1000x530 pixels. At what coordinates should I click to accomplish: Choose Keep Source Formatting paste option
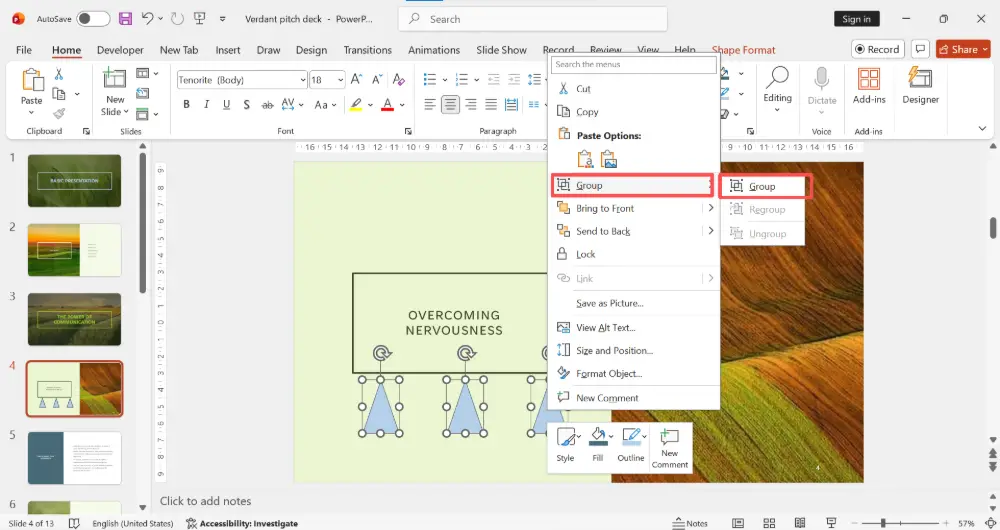(x=585, y=159)
